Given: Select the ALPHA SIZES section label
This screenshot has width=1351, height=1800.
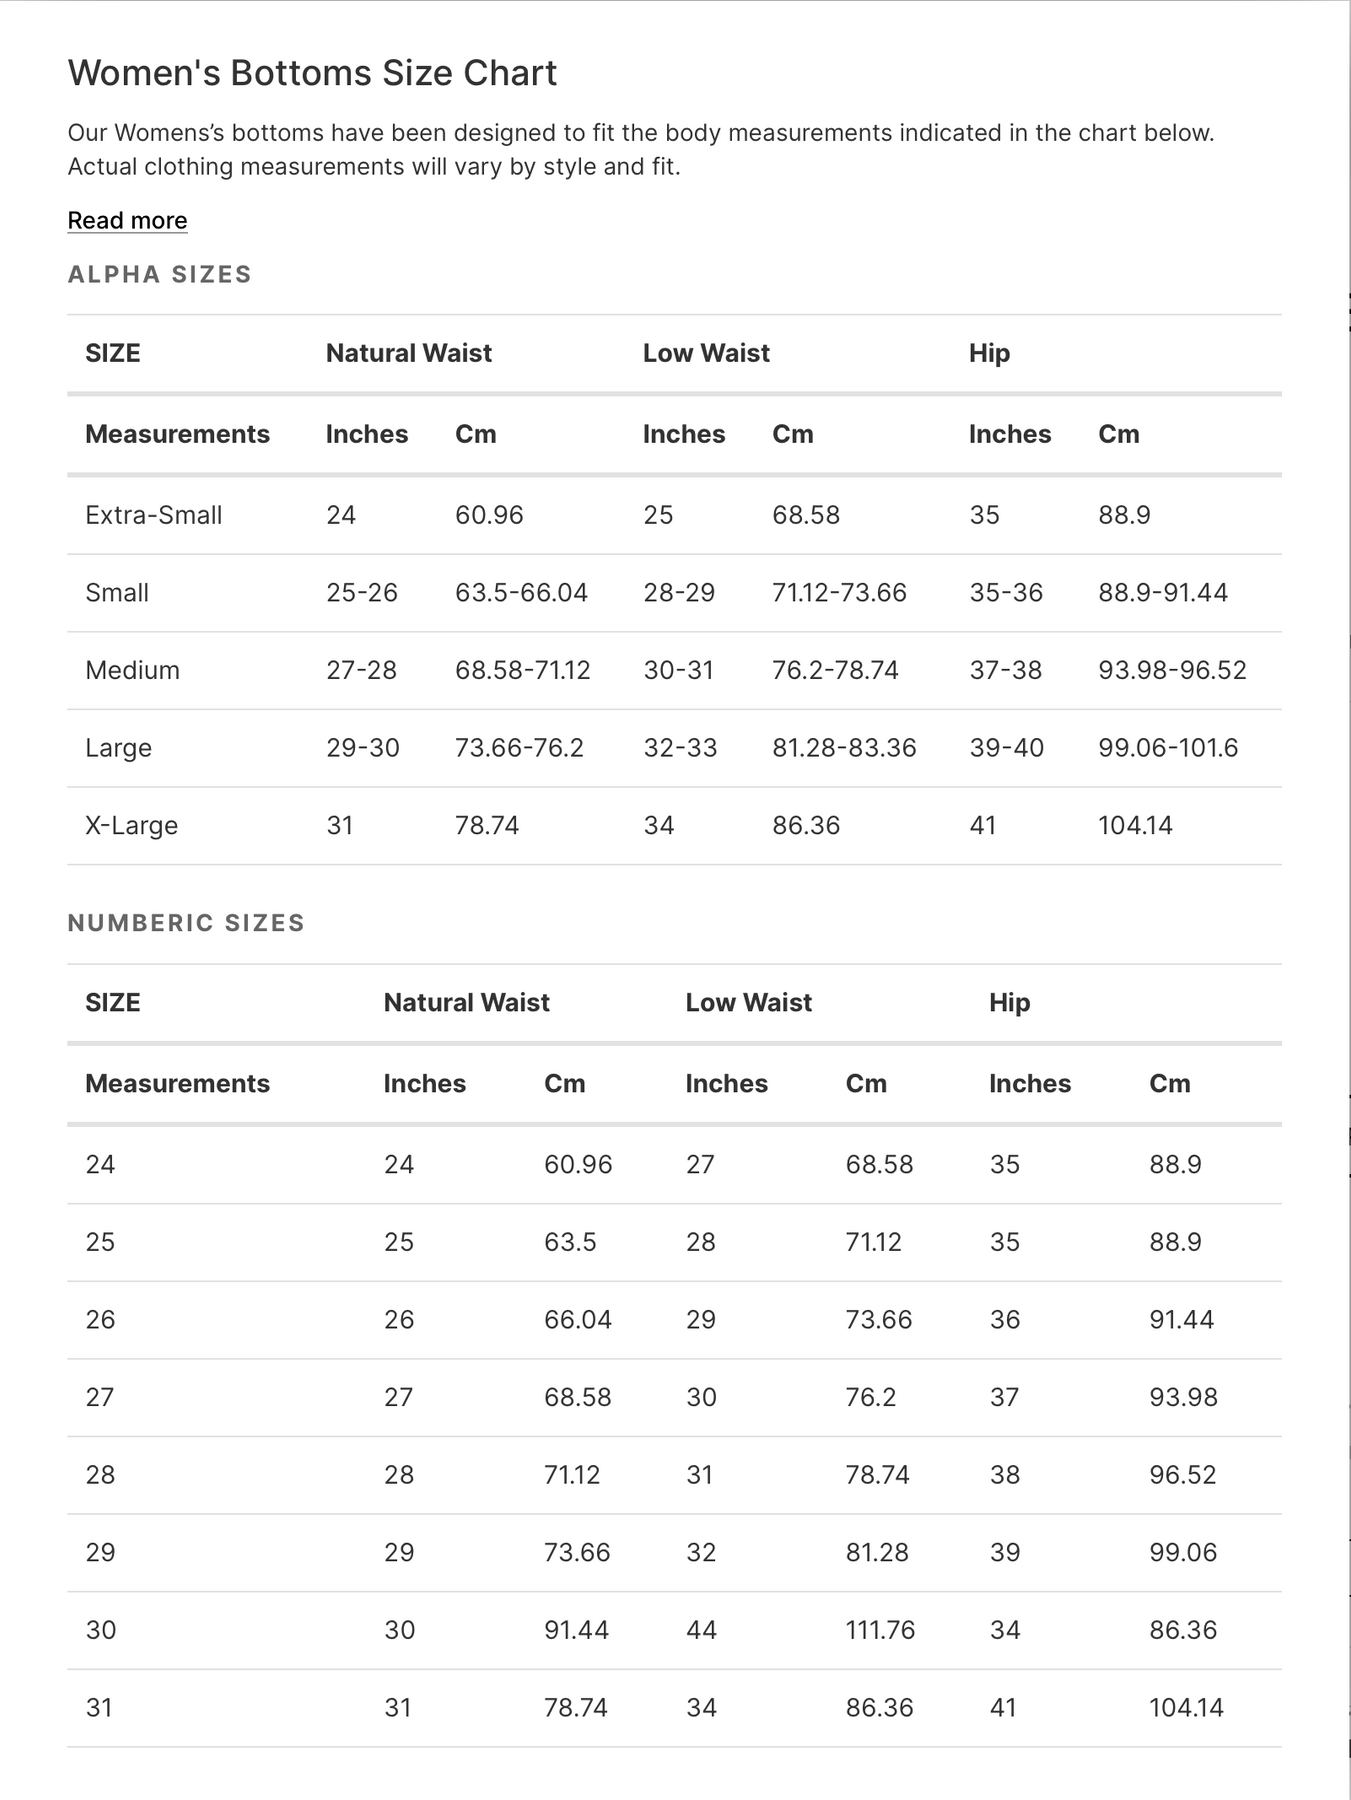Looking at the screenshot, I should 159,274.
